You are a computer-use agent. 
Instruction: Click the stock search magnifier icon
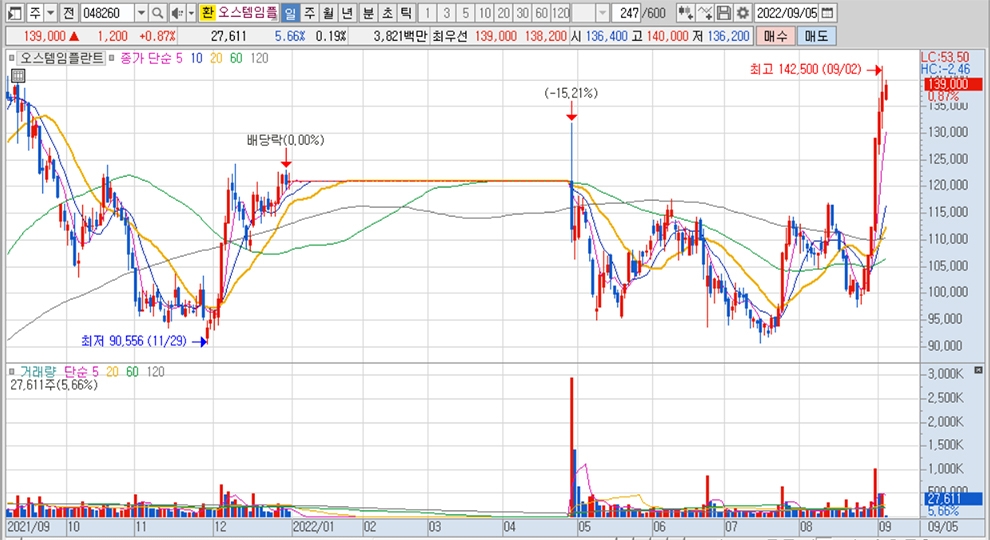tap(158, 13)
